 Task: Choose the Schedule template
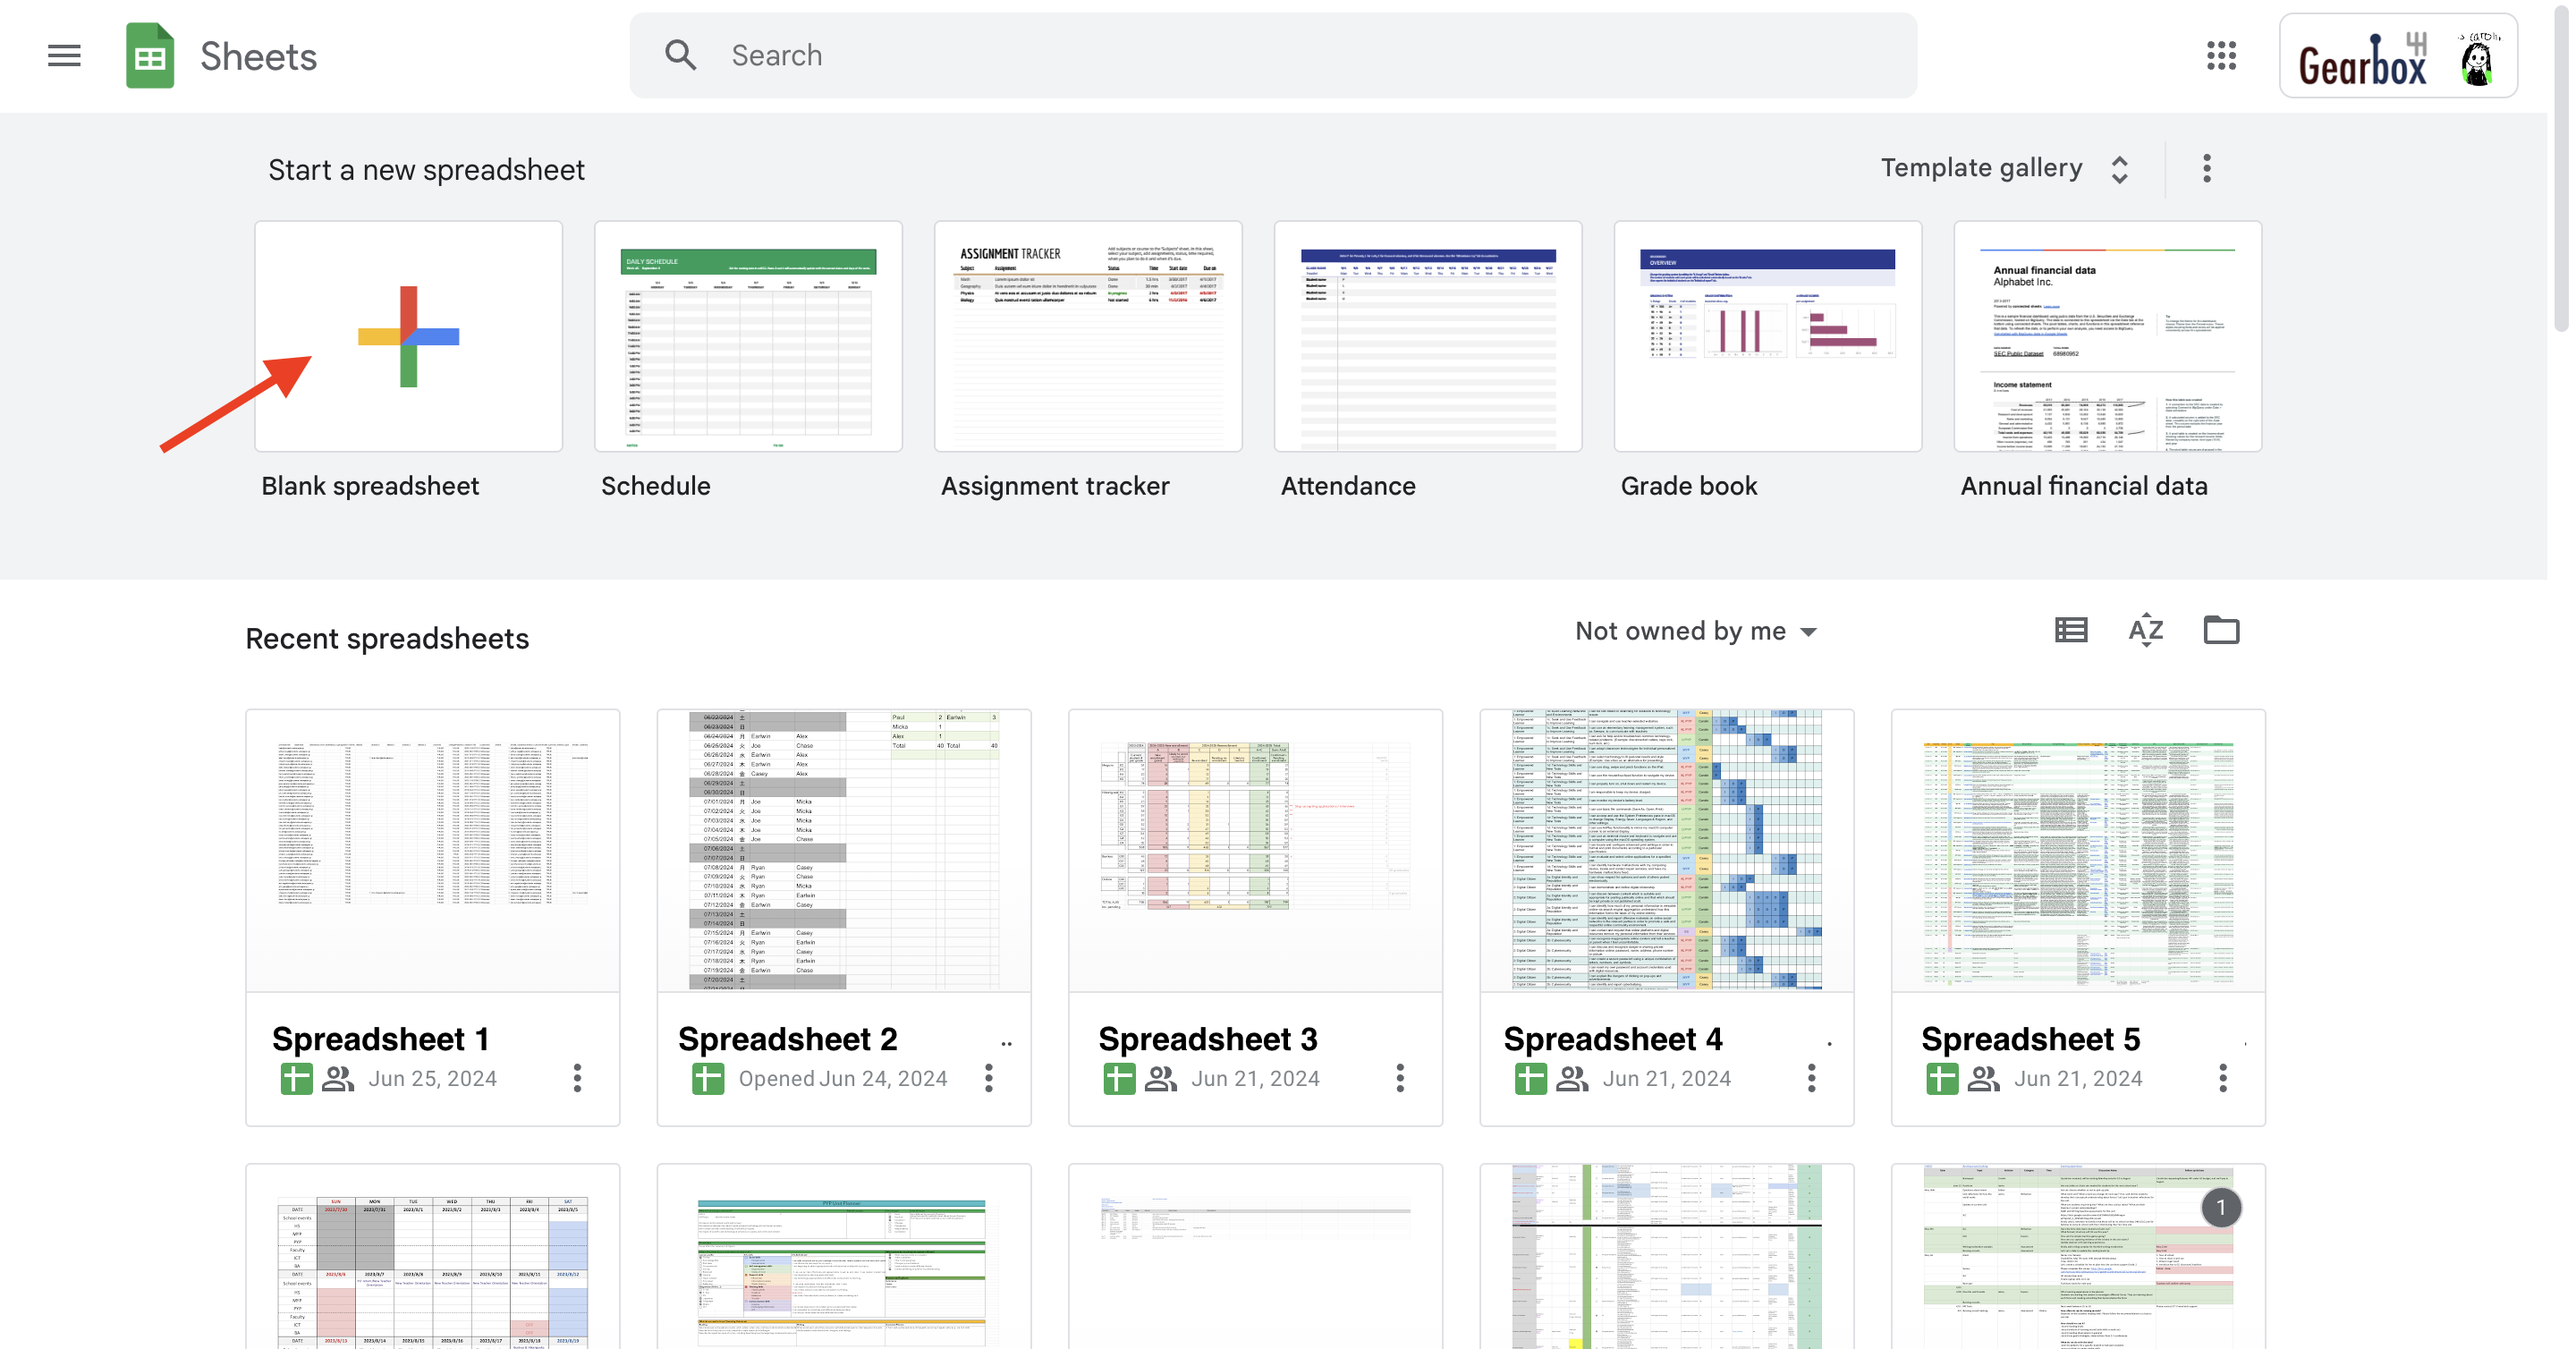click(x=748, y=337)
